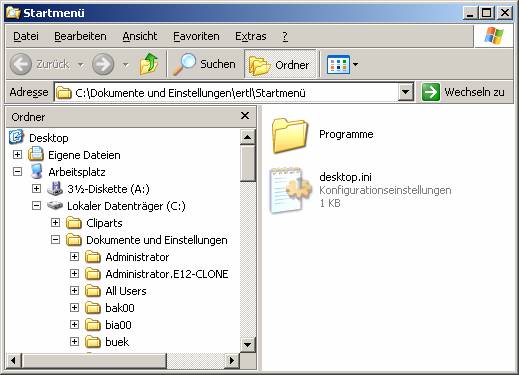Click the folder tree scroll down arrow
This screenshot has height=375, width=519.
tap(248, 344)
